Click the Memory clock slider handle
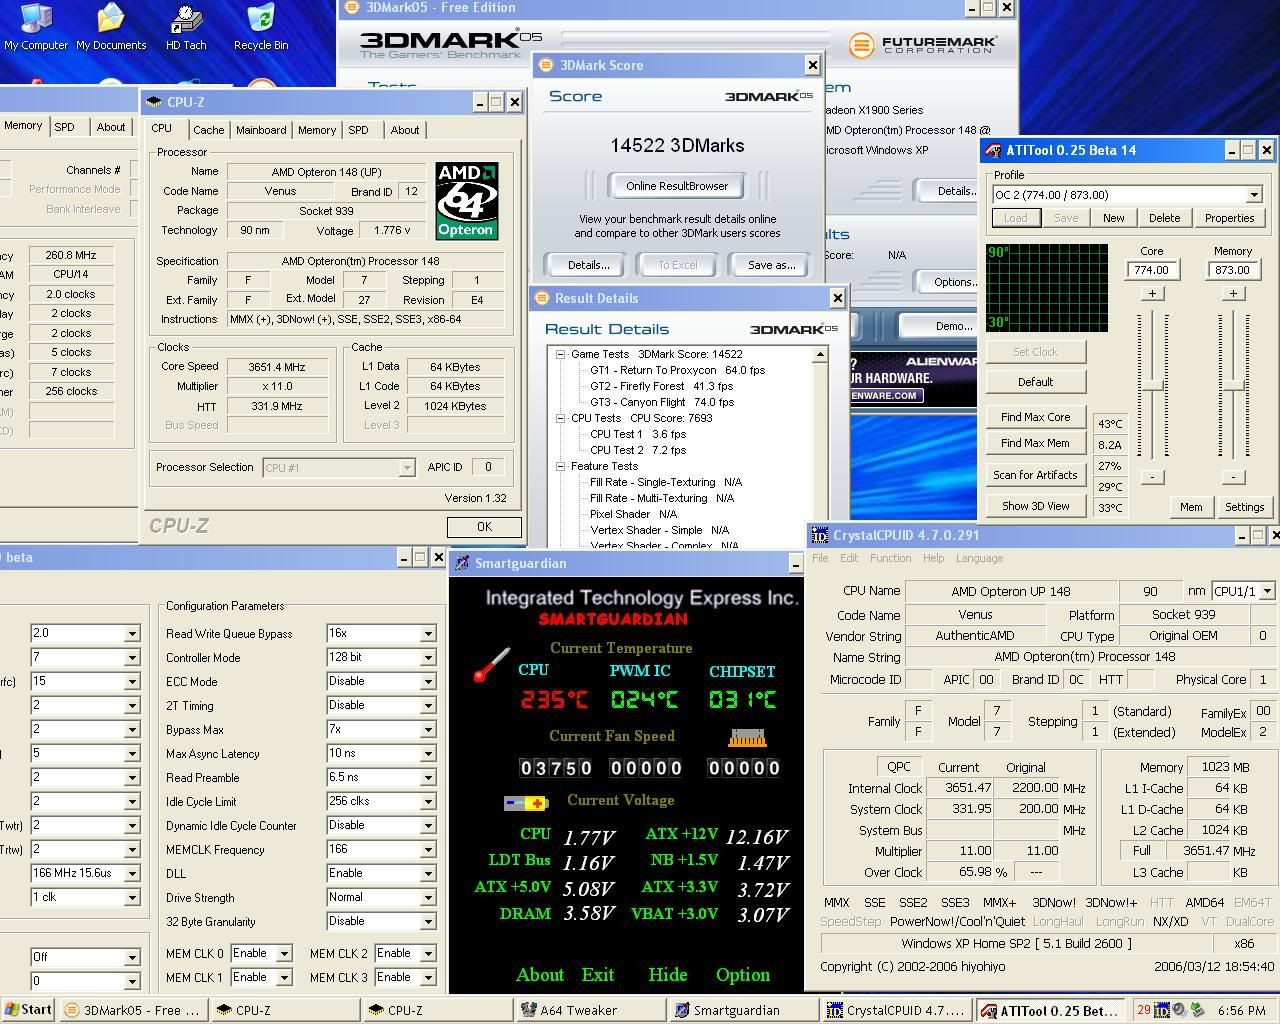Viewport: 1280px width, 1024px height. (x=1234, y=386)
